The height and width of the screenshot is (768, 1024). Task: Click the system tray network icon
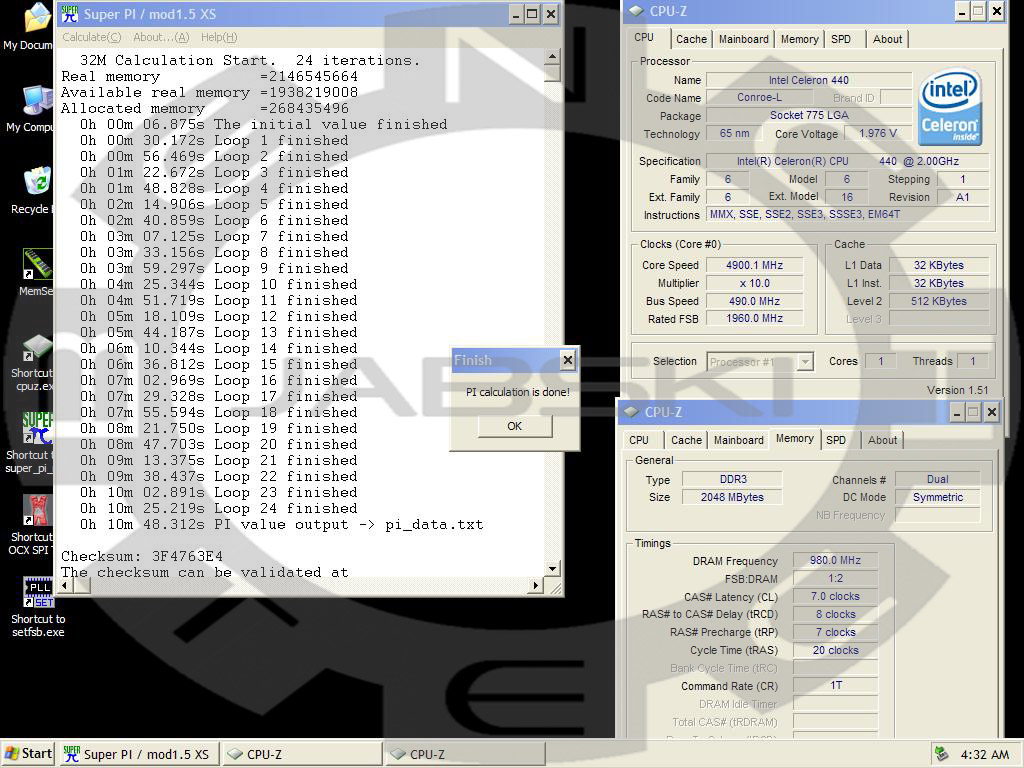941,754
